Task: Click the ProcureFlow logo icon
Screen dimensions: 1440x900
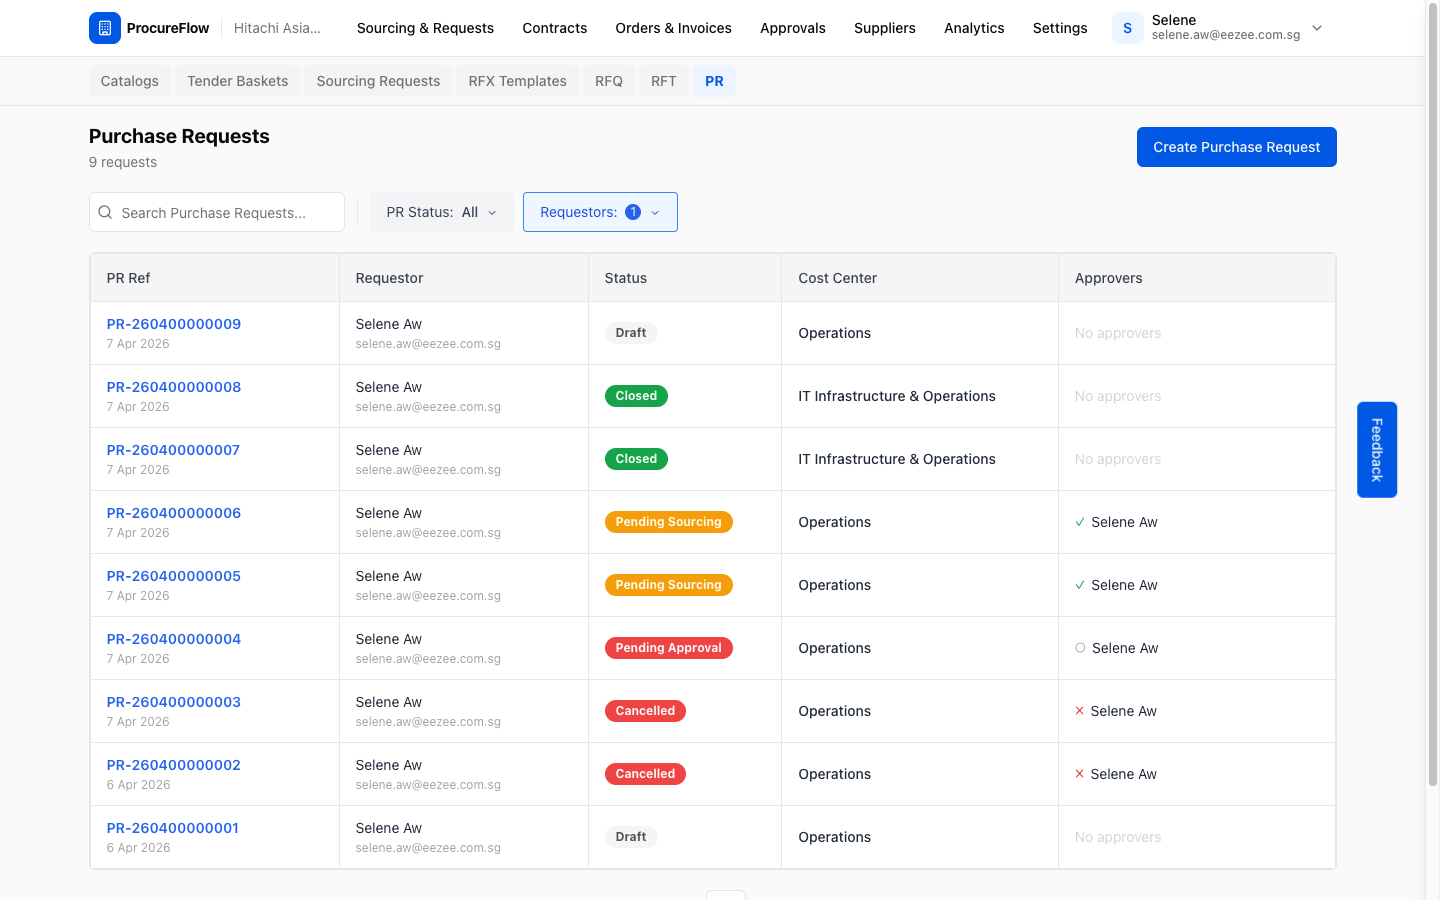Action: [x=105, y=28]
